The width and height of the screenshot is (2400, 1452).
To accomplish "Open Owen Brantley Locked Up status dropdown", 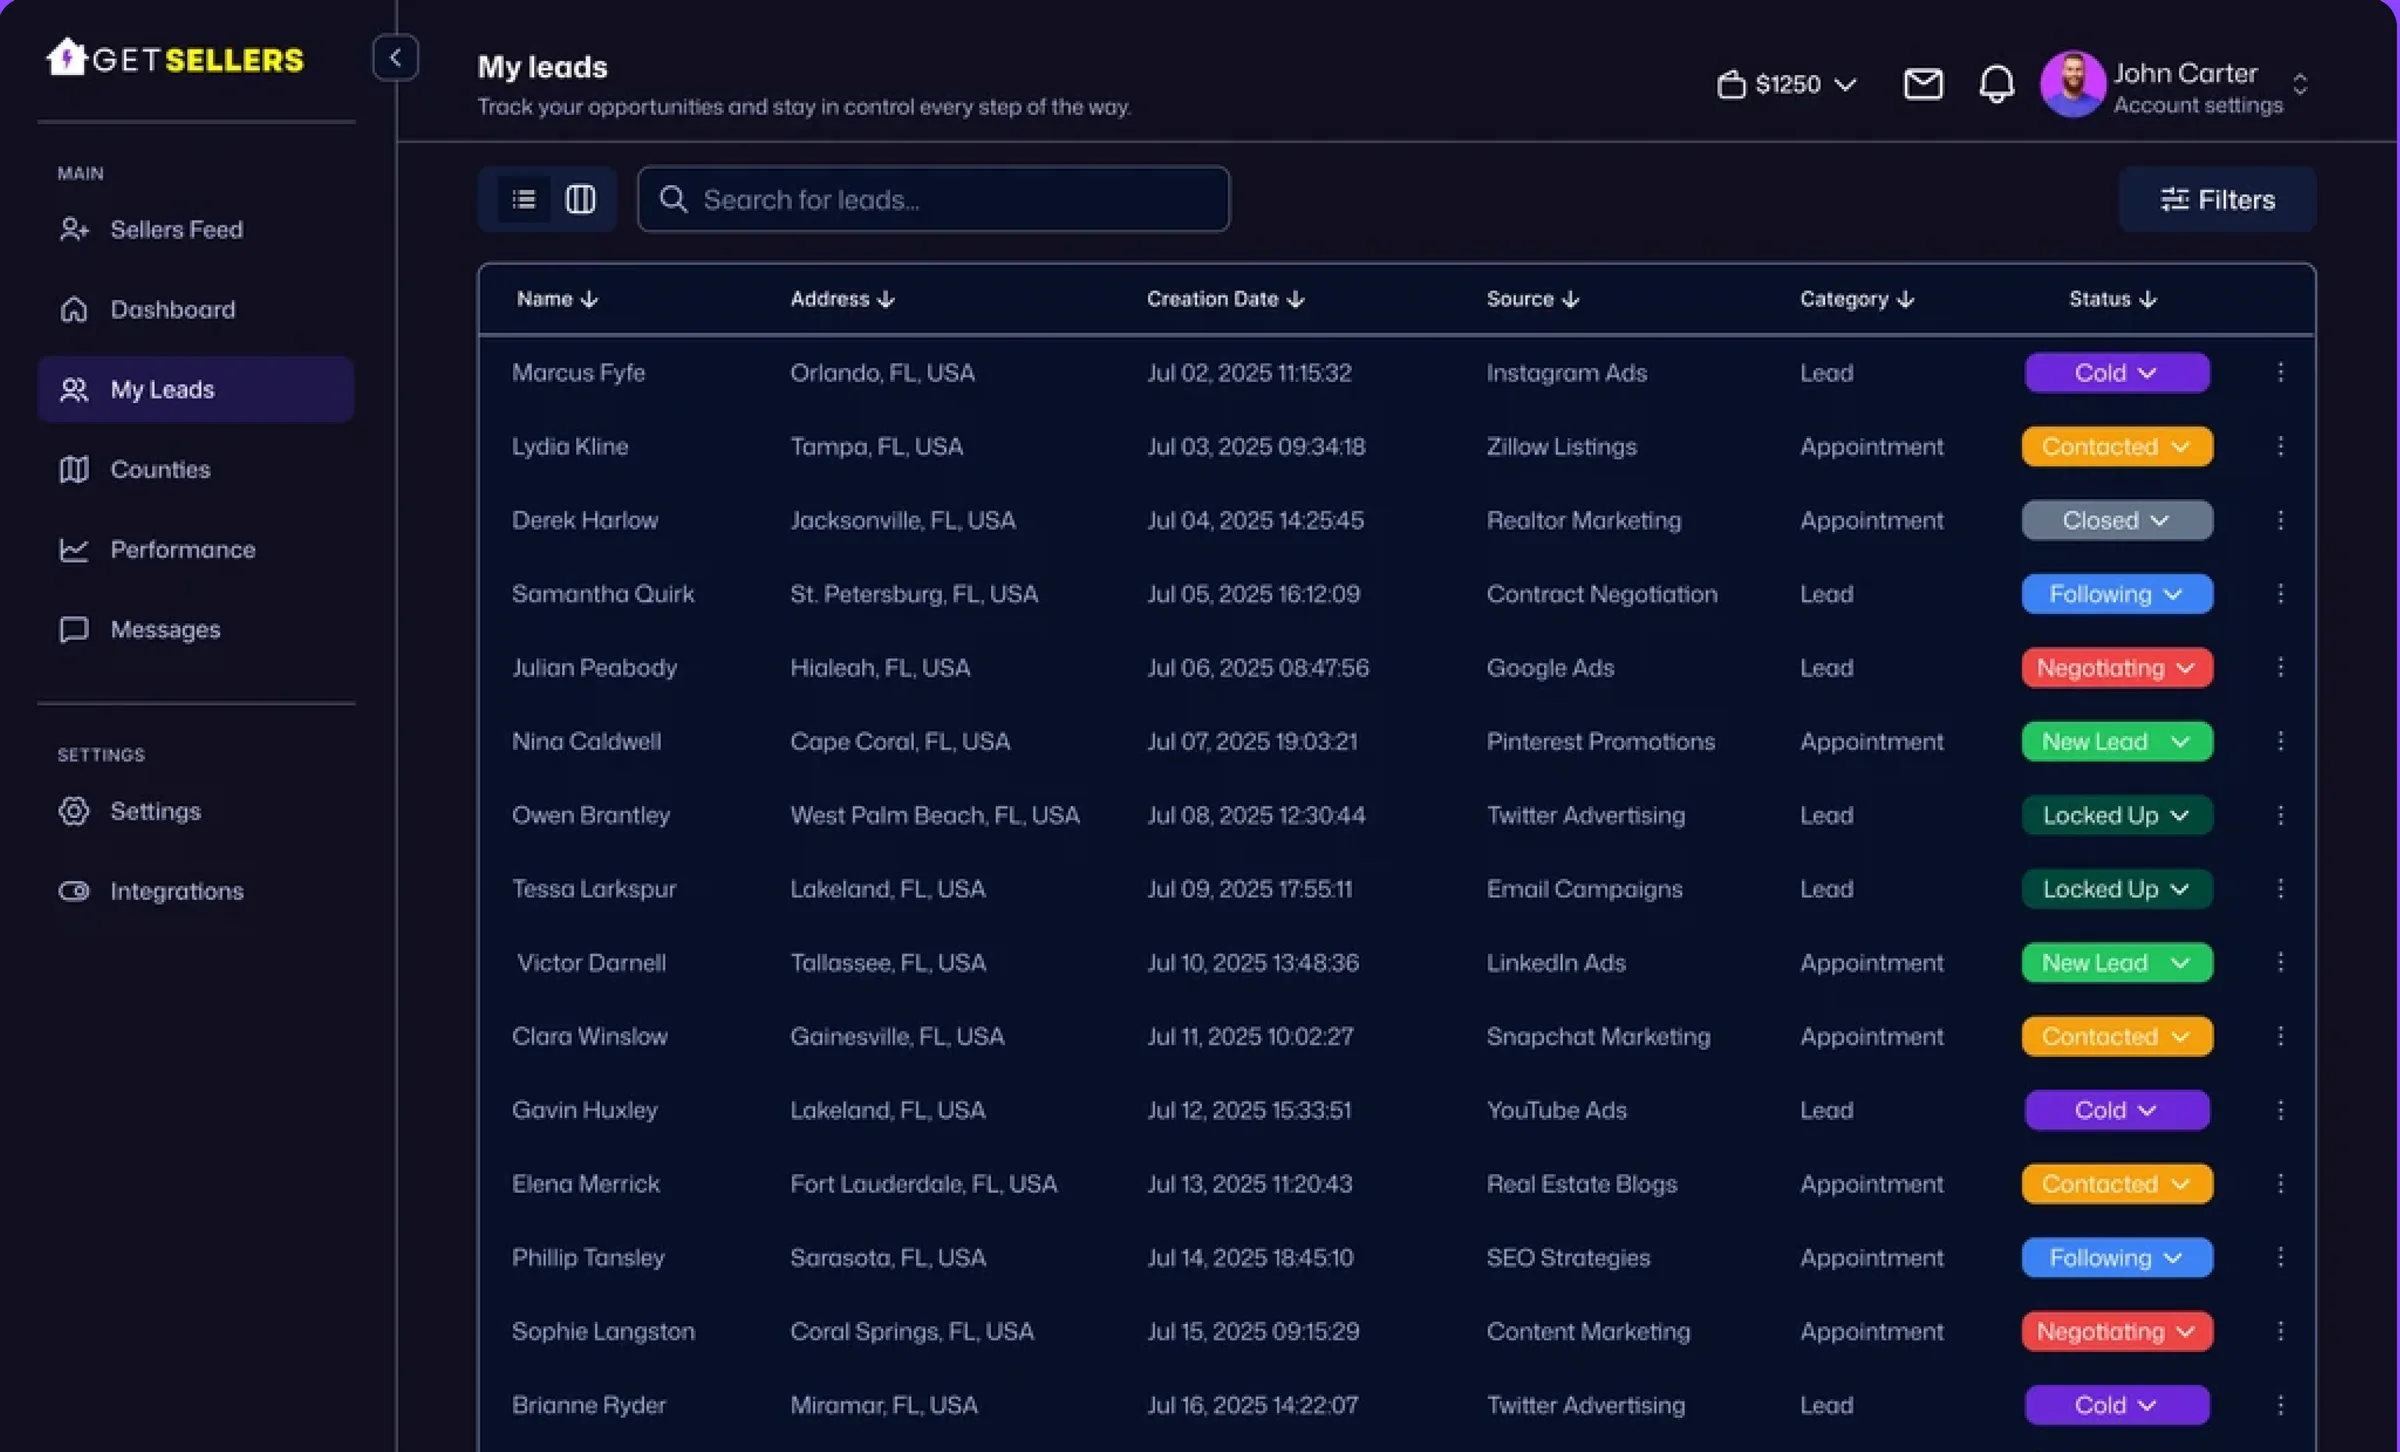I will (2116, 815).
